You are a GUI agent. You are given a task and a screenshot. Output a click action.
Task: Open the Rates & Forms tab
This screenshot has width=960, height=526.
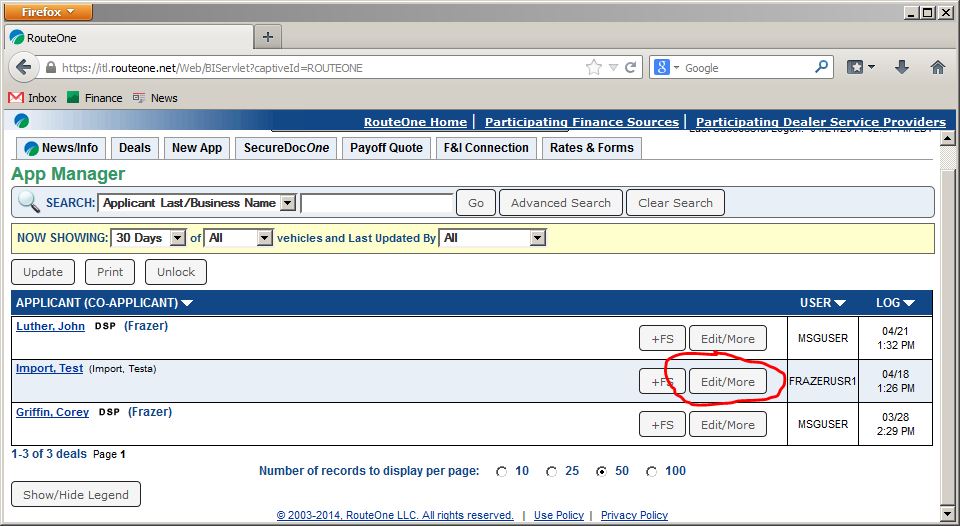tap(591, 148)
